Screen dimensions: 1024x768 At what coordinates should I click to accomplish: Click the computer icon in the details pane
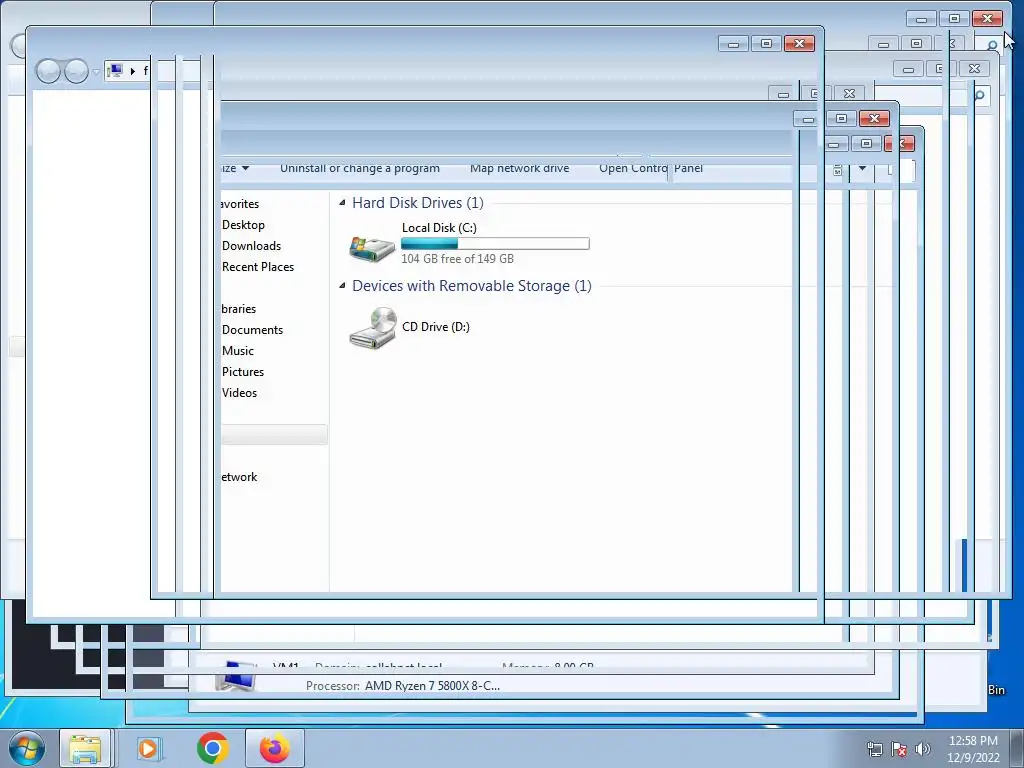click(x=236, y=675)
